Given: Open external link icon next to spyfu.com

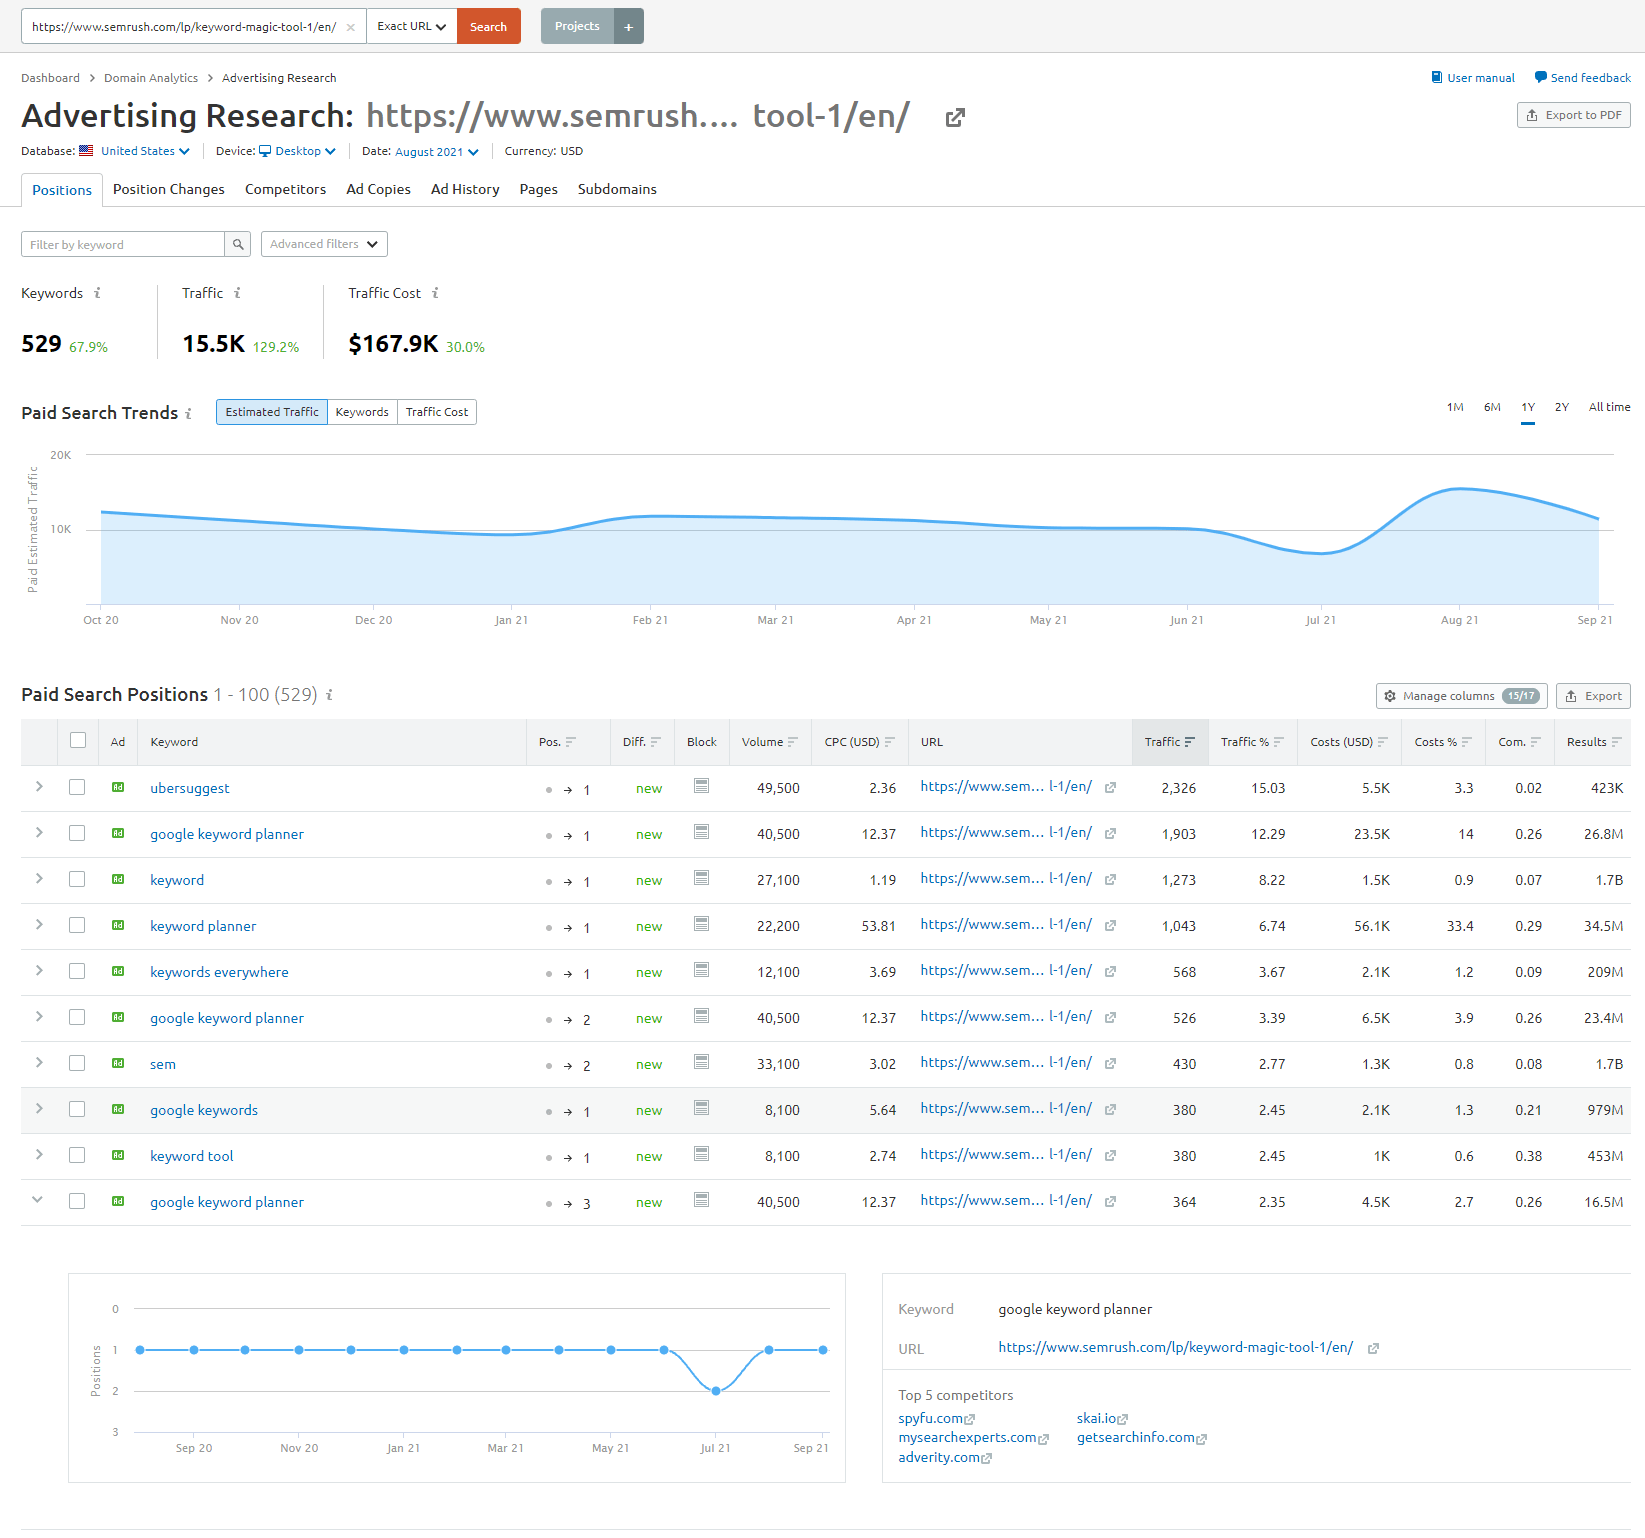Looking at the screenshot, I should pyautogui.click(x=970, y=1419).
